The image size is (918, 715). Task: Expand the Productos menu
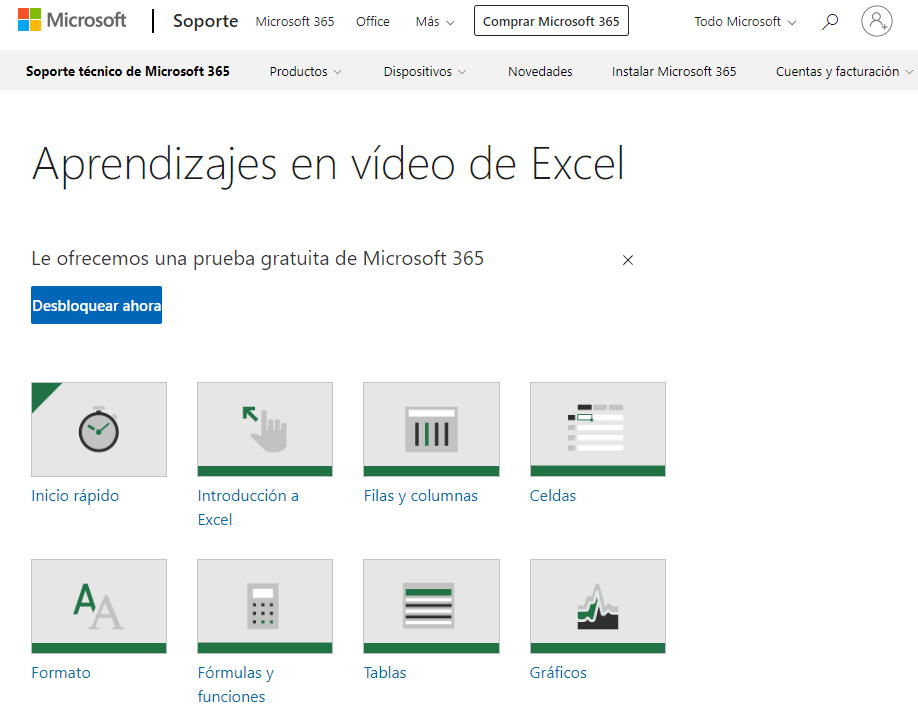tap(305, 71)
